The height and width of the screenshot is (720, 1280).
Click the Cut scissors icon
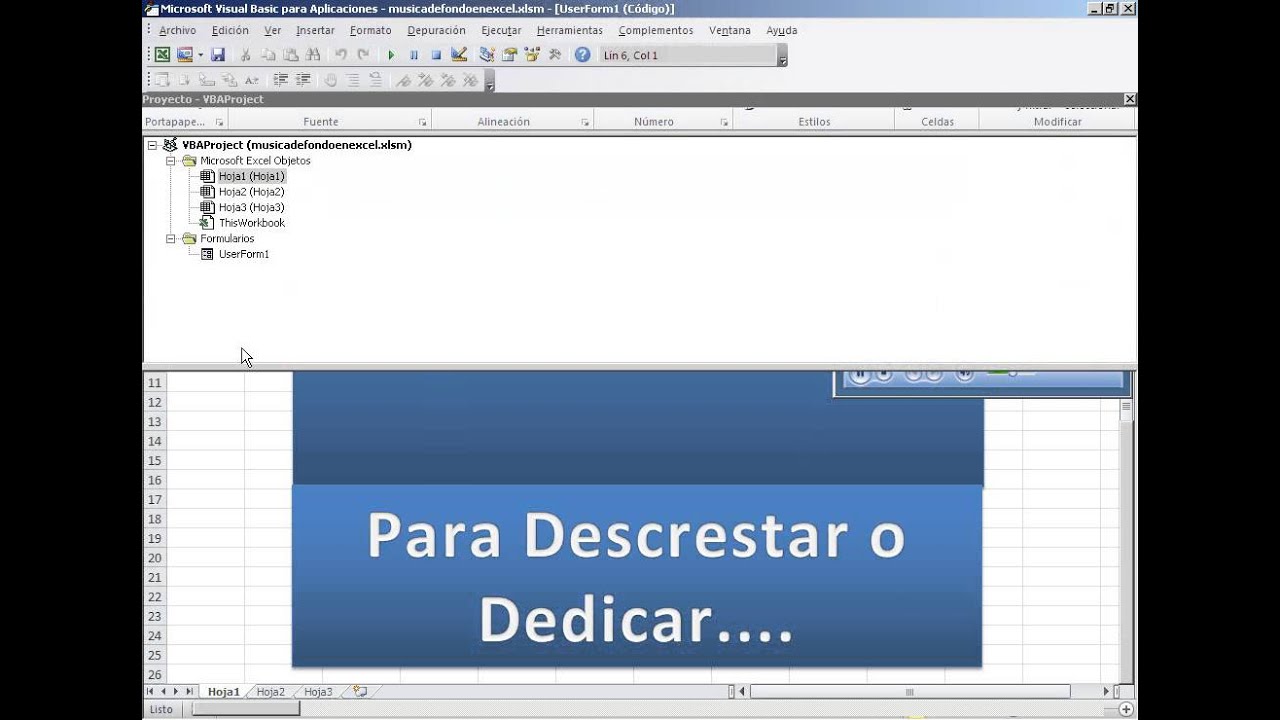point(245,55)
